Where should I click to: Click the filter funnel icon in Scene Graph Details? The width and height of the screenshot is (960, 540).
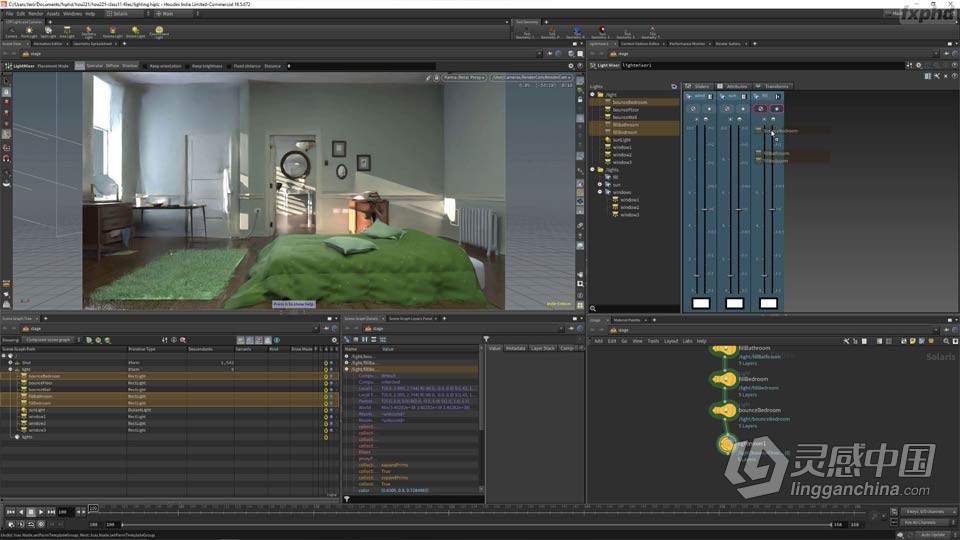pos(486,339)
